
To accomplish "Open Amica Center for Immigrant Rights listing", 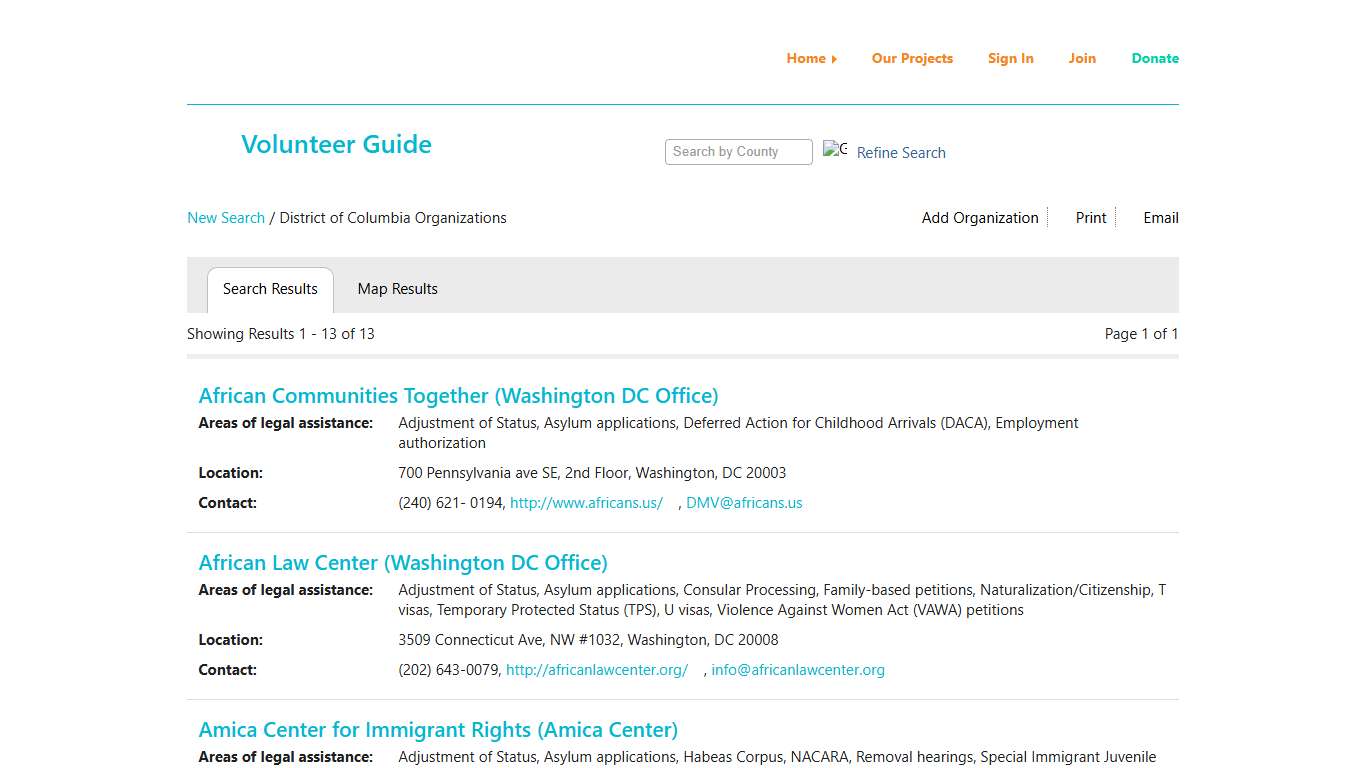I will [x=438, y=730].
